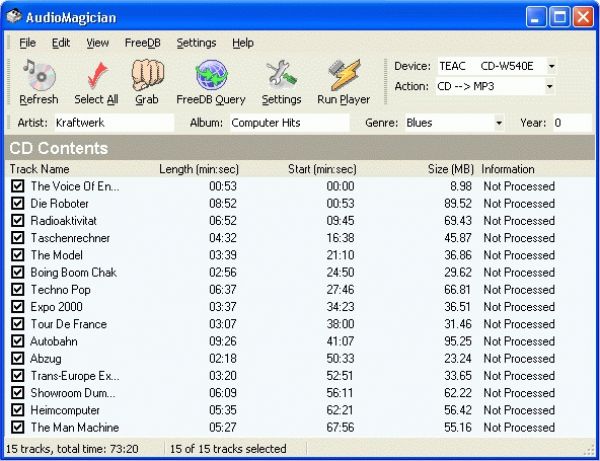
Task: Click the Refresh CD icon
Action: pos(39,76)
